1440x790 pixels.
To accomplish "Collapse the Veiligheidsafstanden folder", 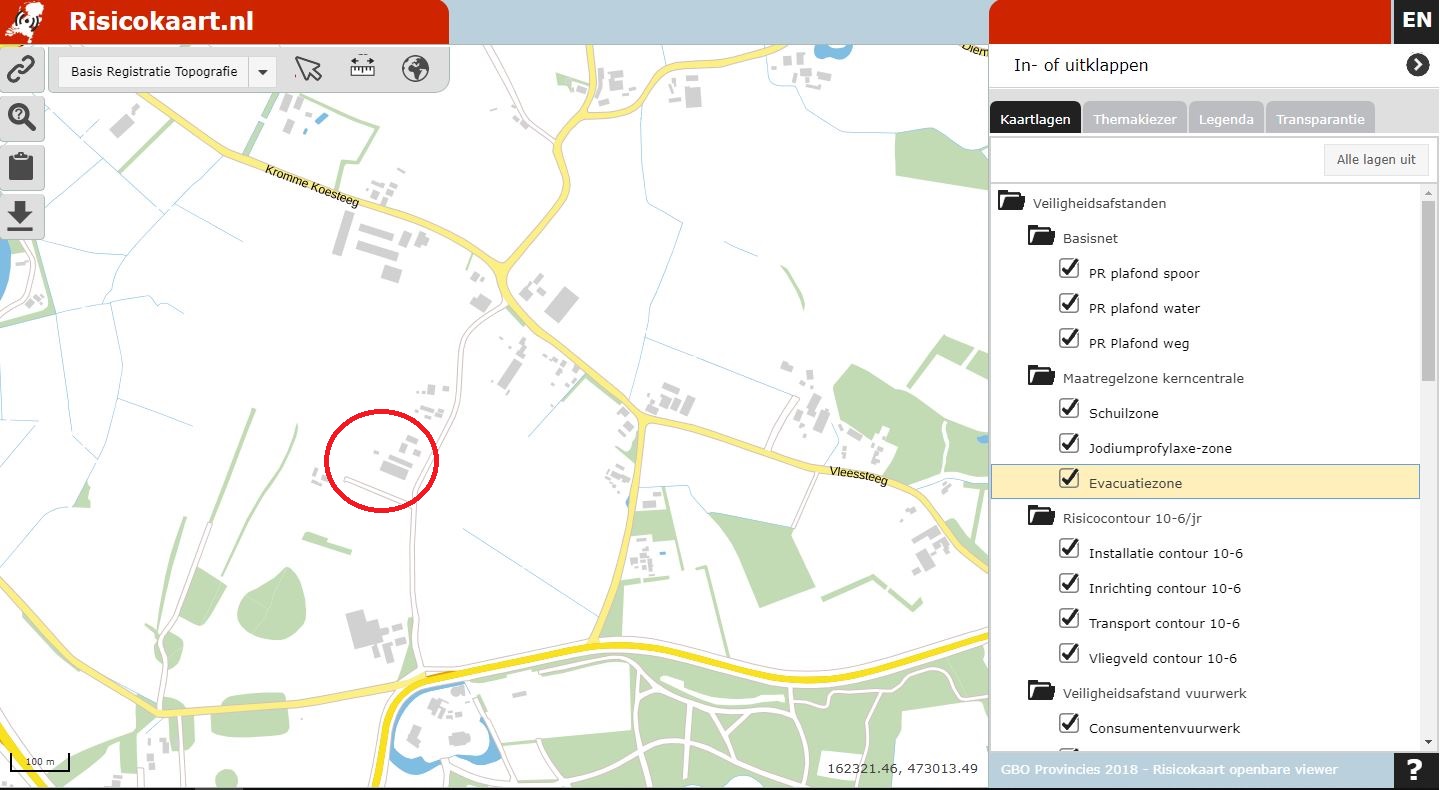I will (x=1012, y=201).
